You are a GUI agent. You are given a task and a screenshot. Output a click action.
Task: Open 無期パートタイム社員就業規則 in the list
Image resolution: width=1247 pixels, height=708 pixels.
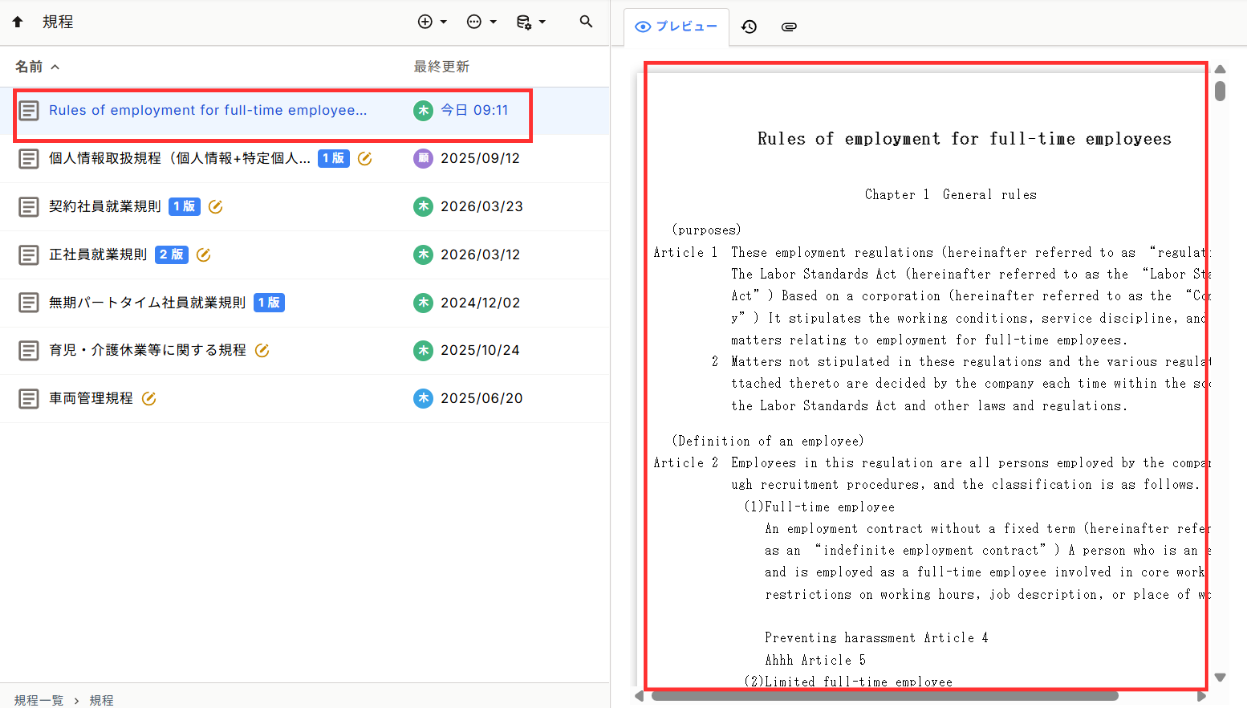147,303
